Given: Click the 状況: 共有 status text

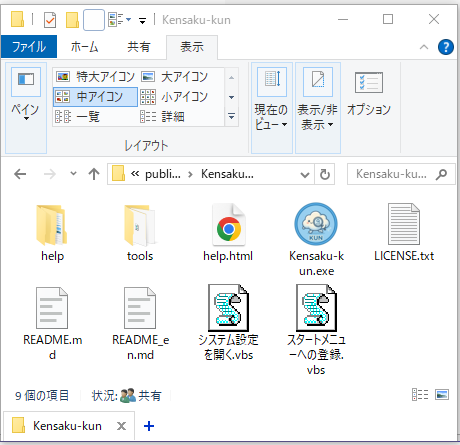Looking at the screenshot, I should [127, 395].
